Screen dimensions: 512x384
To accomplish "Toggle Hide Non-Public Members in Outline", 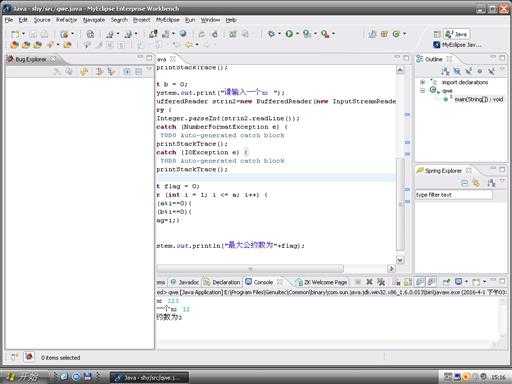I will pyautogui.click(x=480, y=71).
